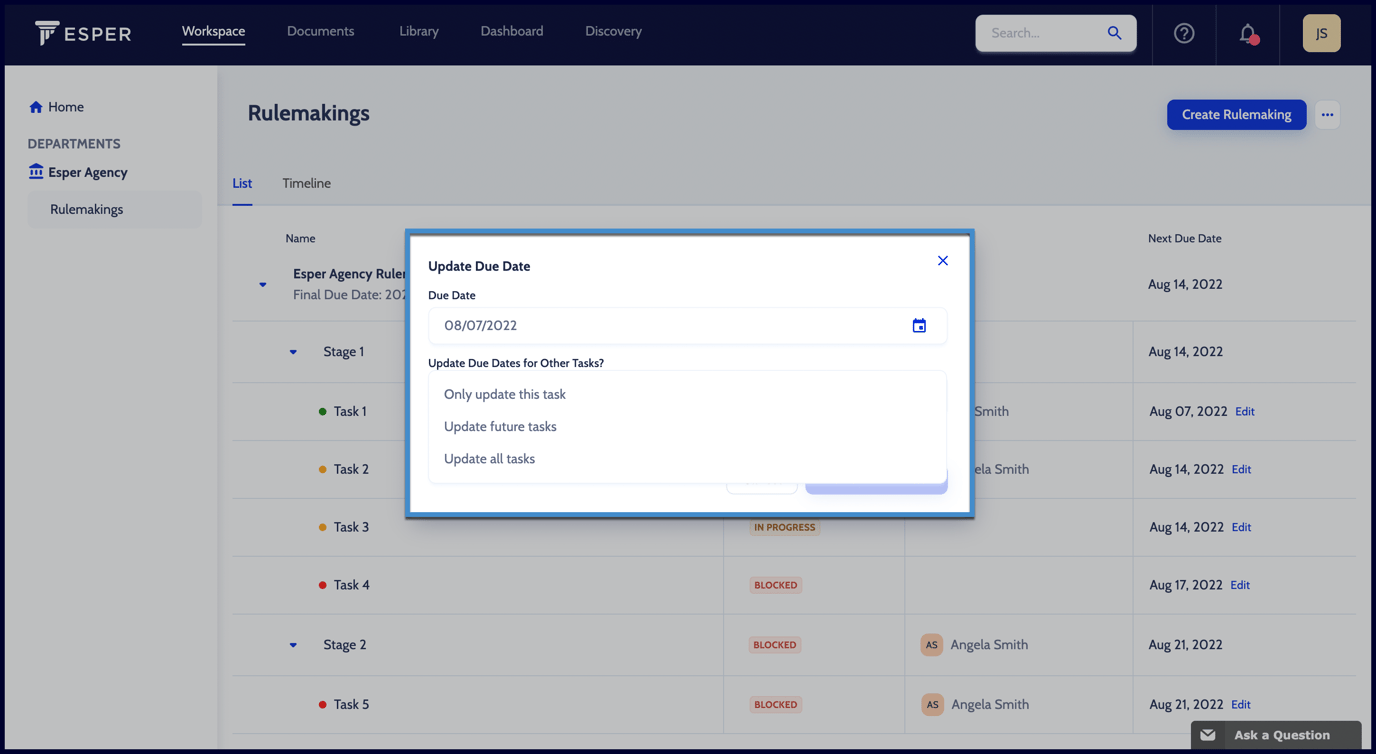This screenshot has height=754, width=1376.
Task: Click the search magnifier icon
Action: [1114, 33]
